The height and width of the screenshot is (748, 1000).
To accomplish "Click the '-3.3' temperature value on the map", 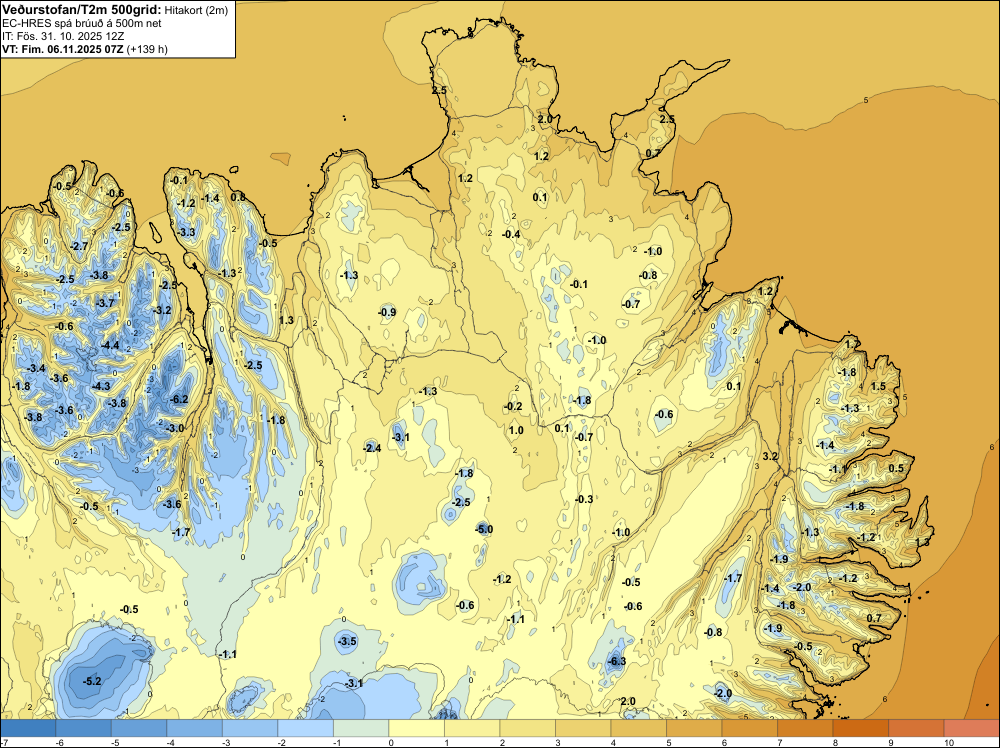I will 186,232.
